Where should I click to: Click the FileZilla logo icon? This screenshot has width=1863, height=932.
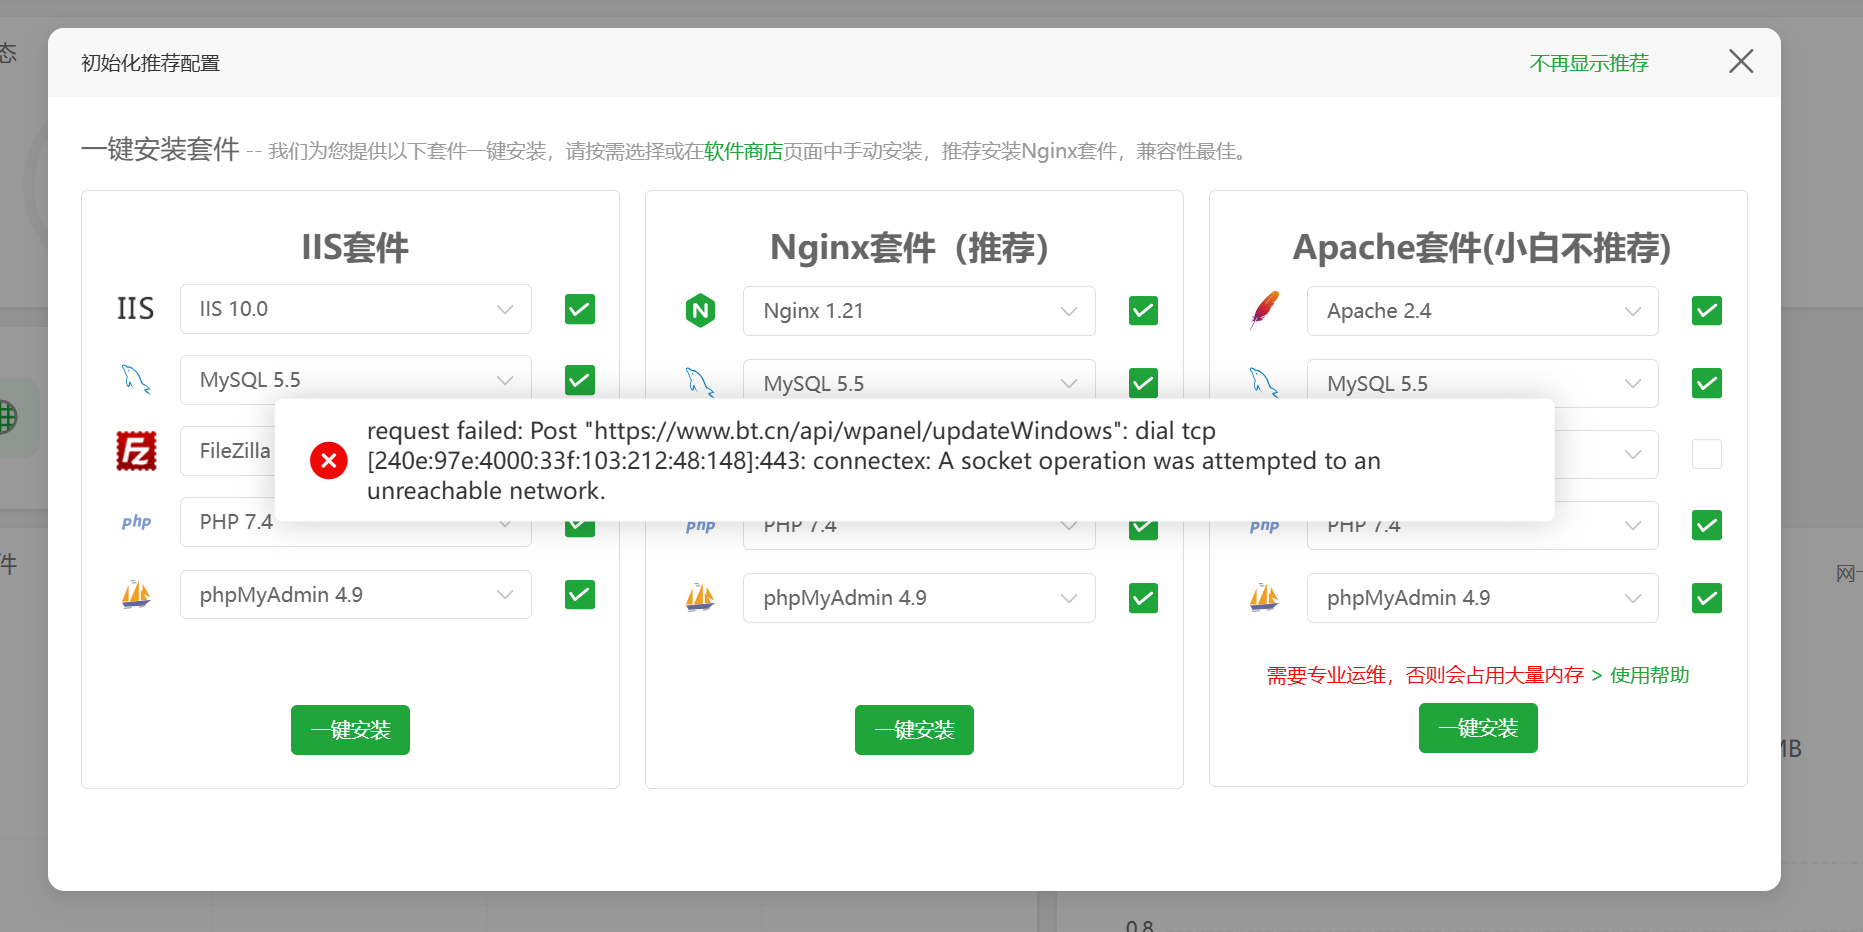coord(136,451)
